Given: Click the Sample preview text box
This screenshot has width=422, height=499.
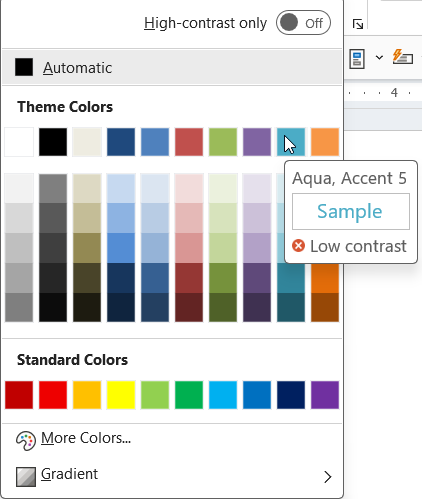Looking at the screenshot, I should tap(351, 211).
